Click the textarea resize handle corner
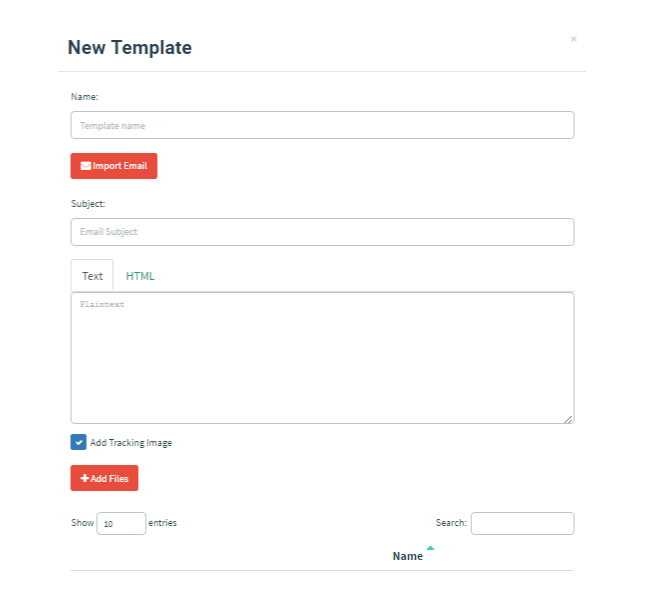This screenshot has width=654, height=602. click(x=568, y=418)
